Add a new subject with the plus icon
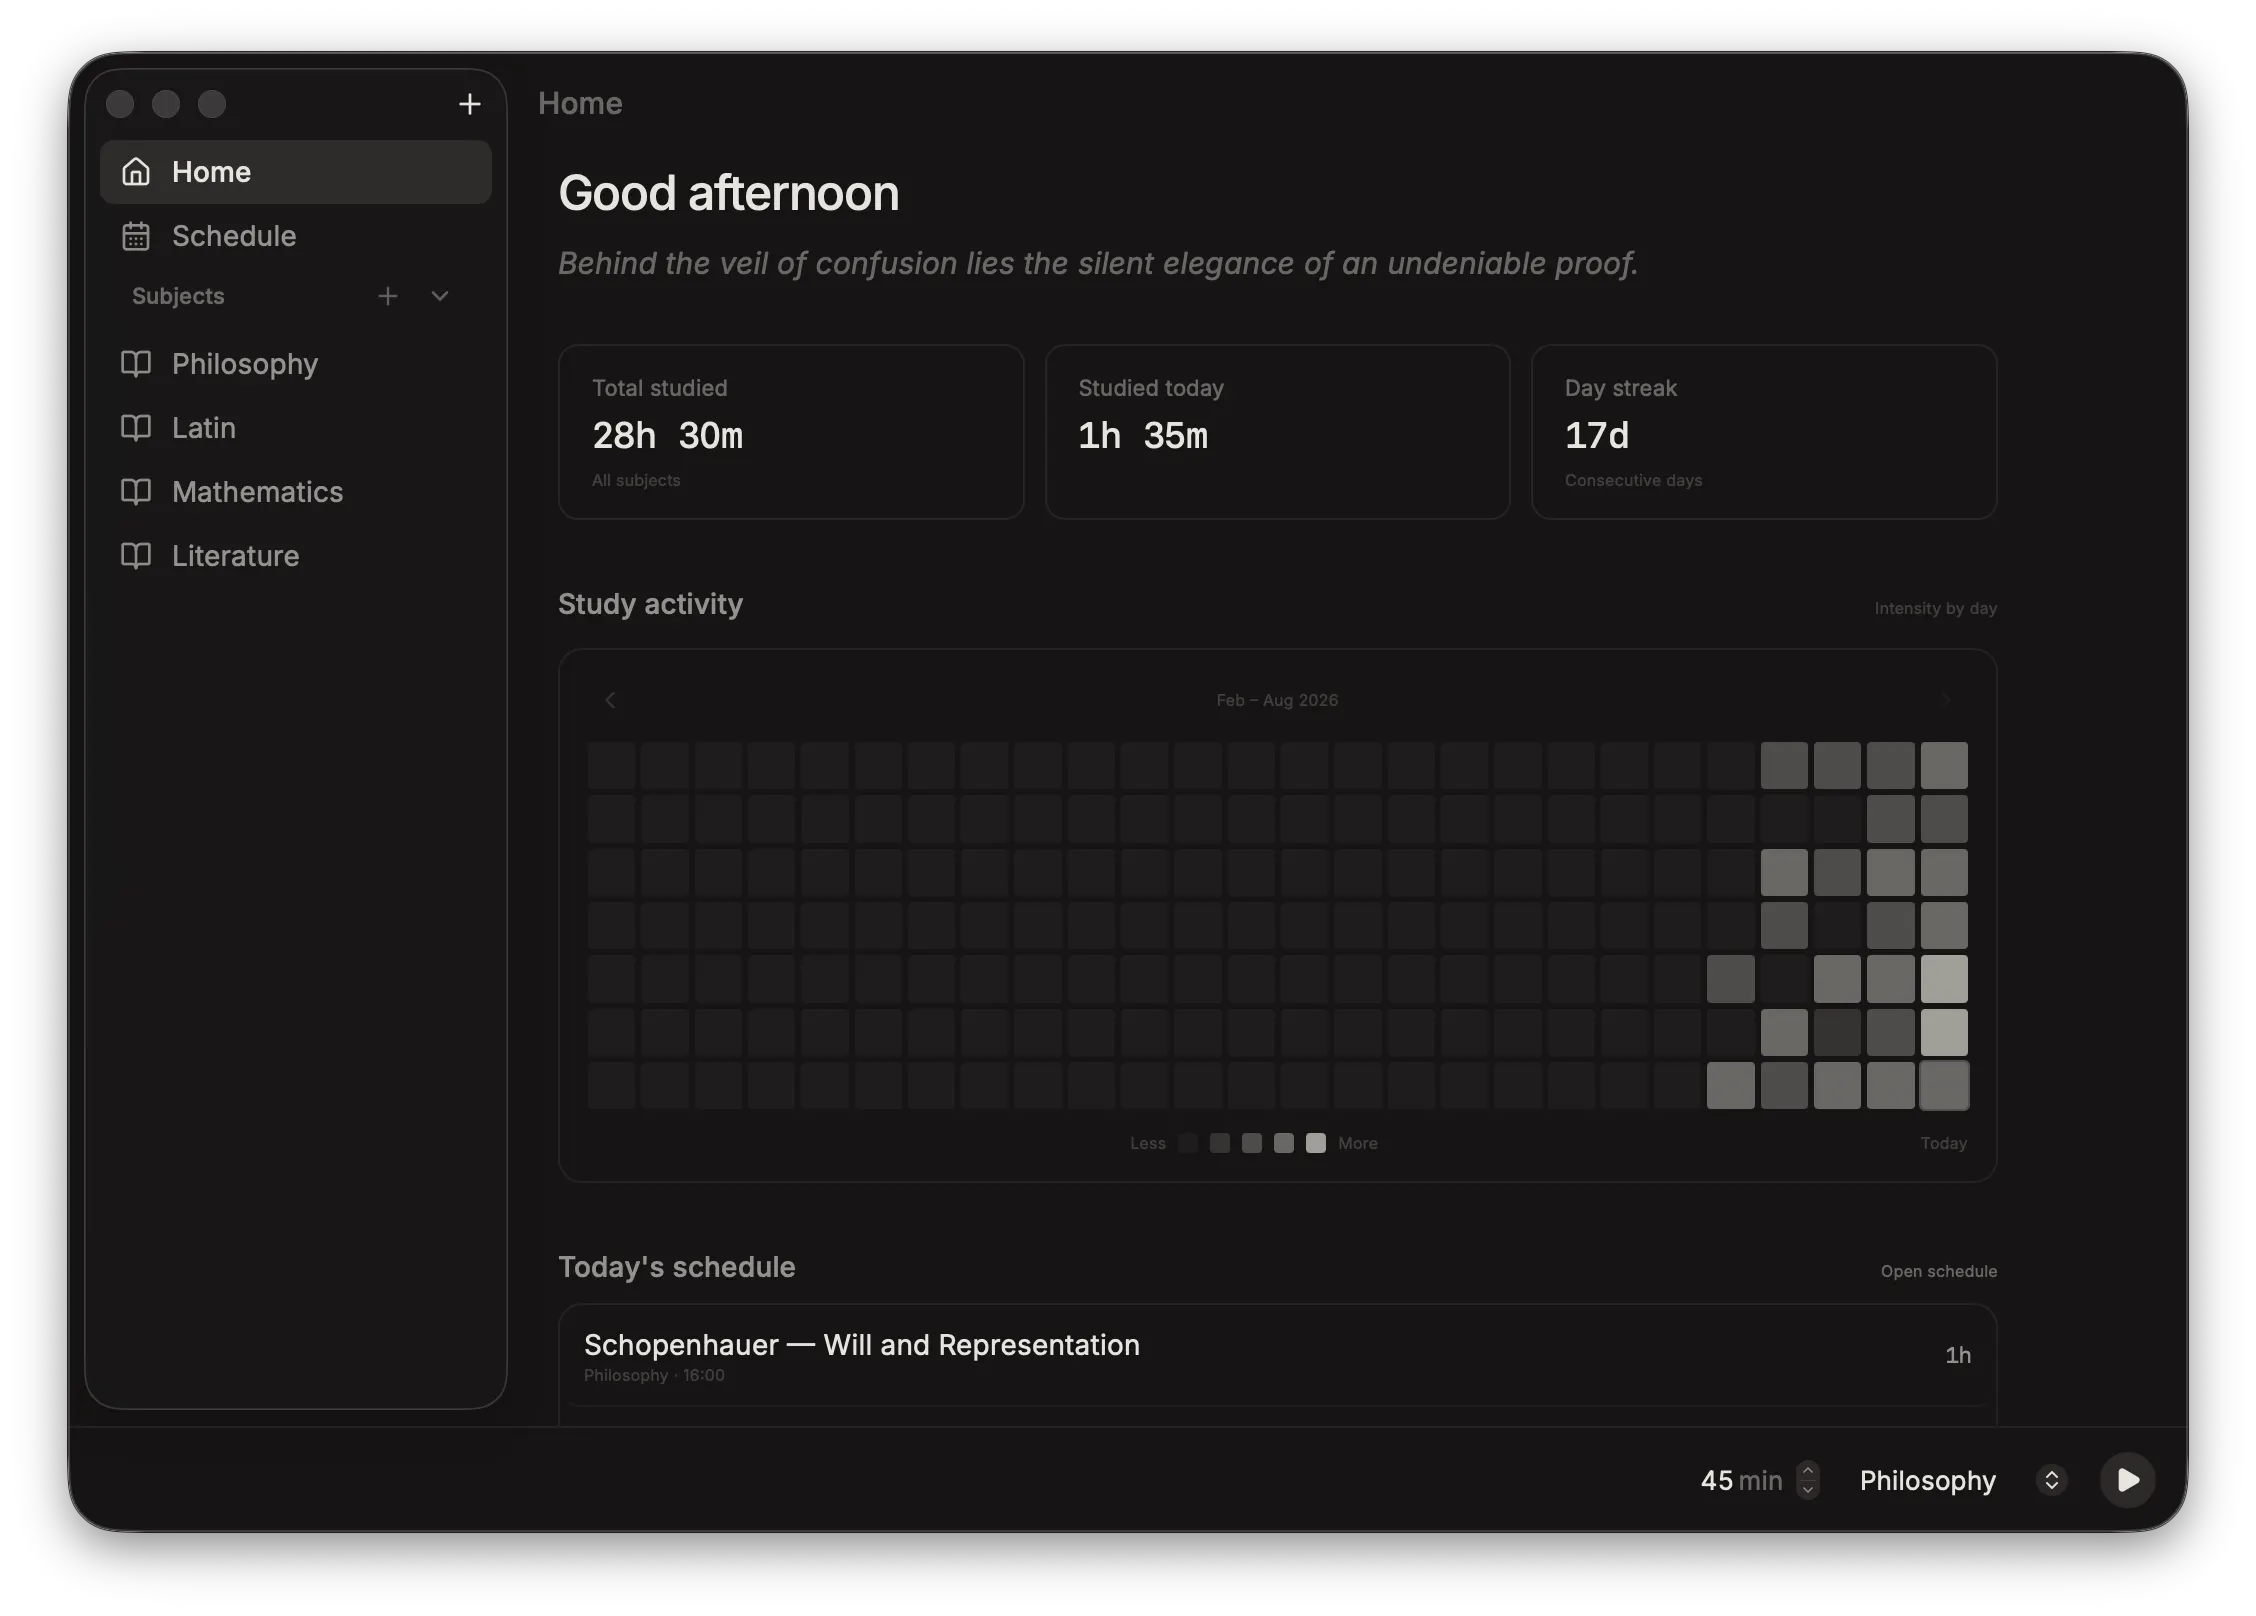The image size is (2256, 1616). [x=388, y=296]
